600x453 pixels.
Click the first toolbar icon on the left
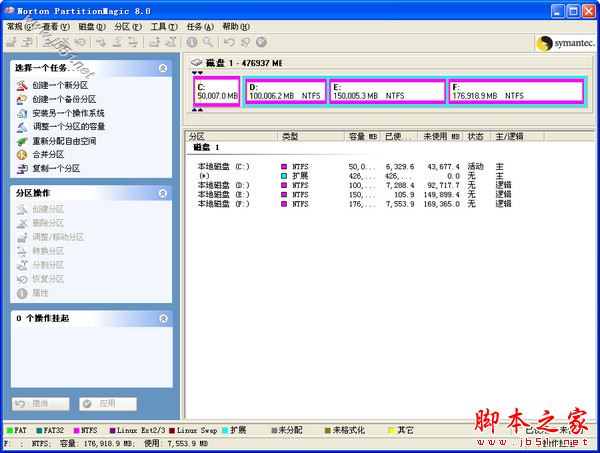point(11,42)
